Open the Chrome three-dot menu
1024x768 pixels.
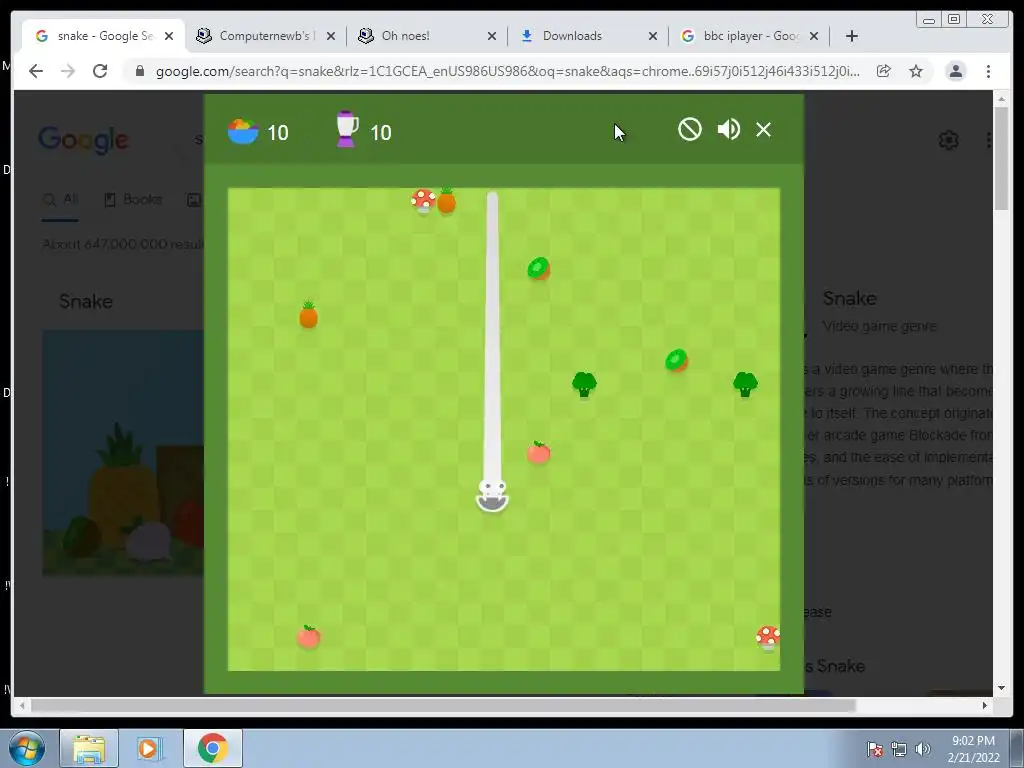988,71
